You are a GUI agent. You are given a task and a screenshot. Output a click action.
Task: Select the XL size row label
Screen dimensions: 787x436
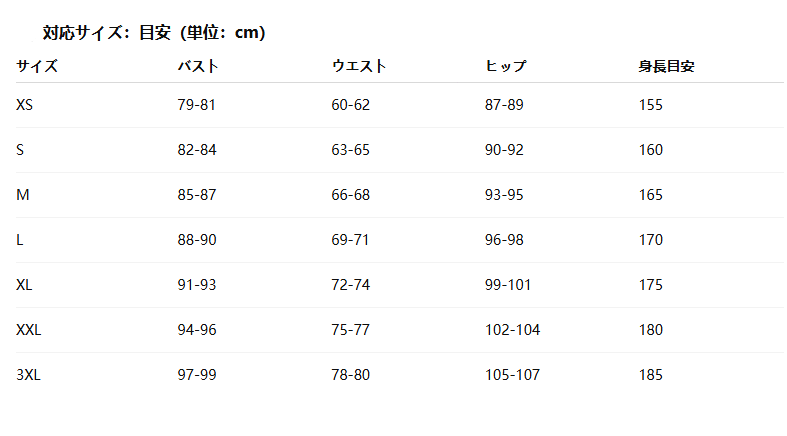coord(24,285)
